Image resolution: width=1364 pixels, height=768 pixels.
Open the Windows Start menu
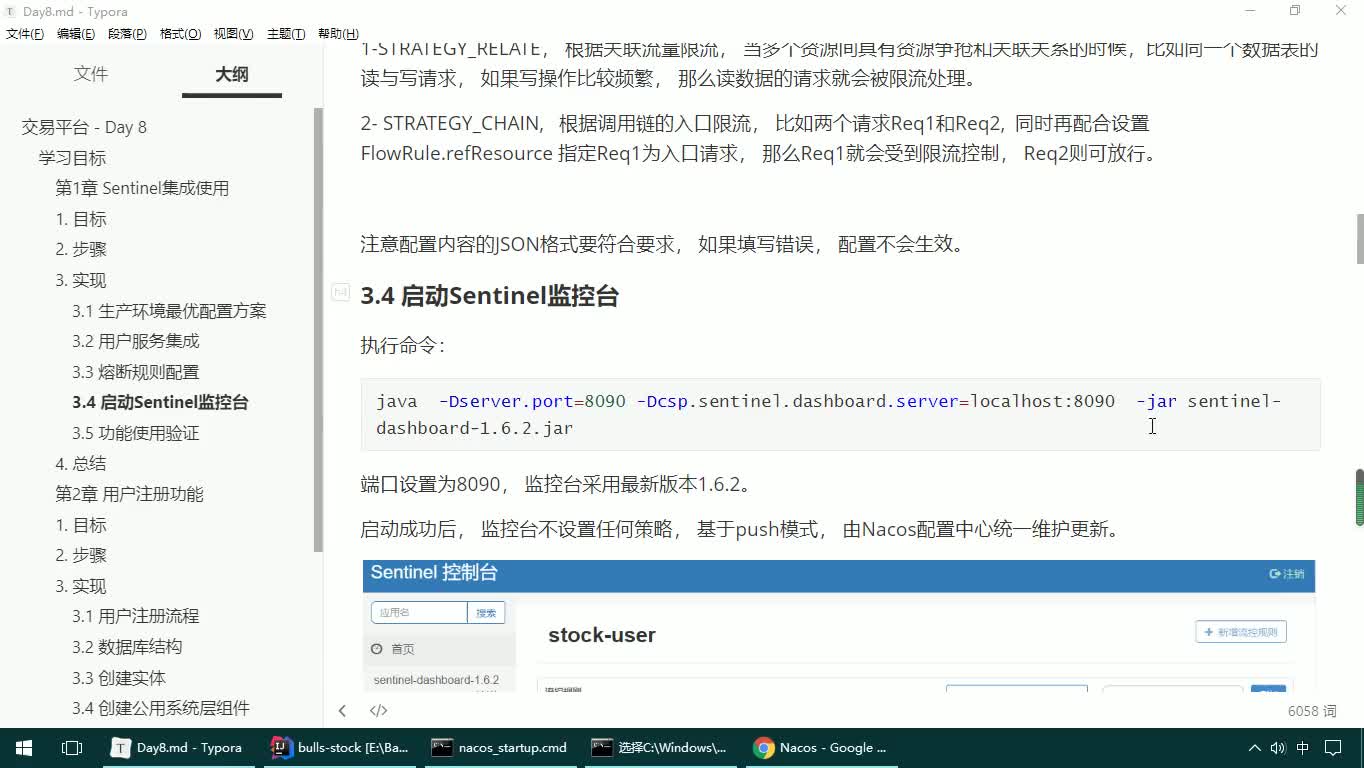24,747
